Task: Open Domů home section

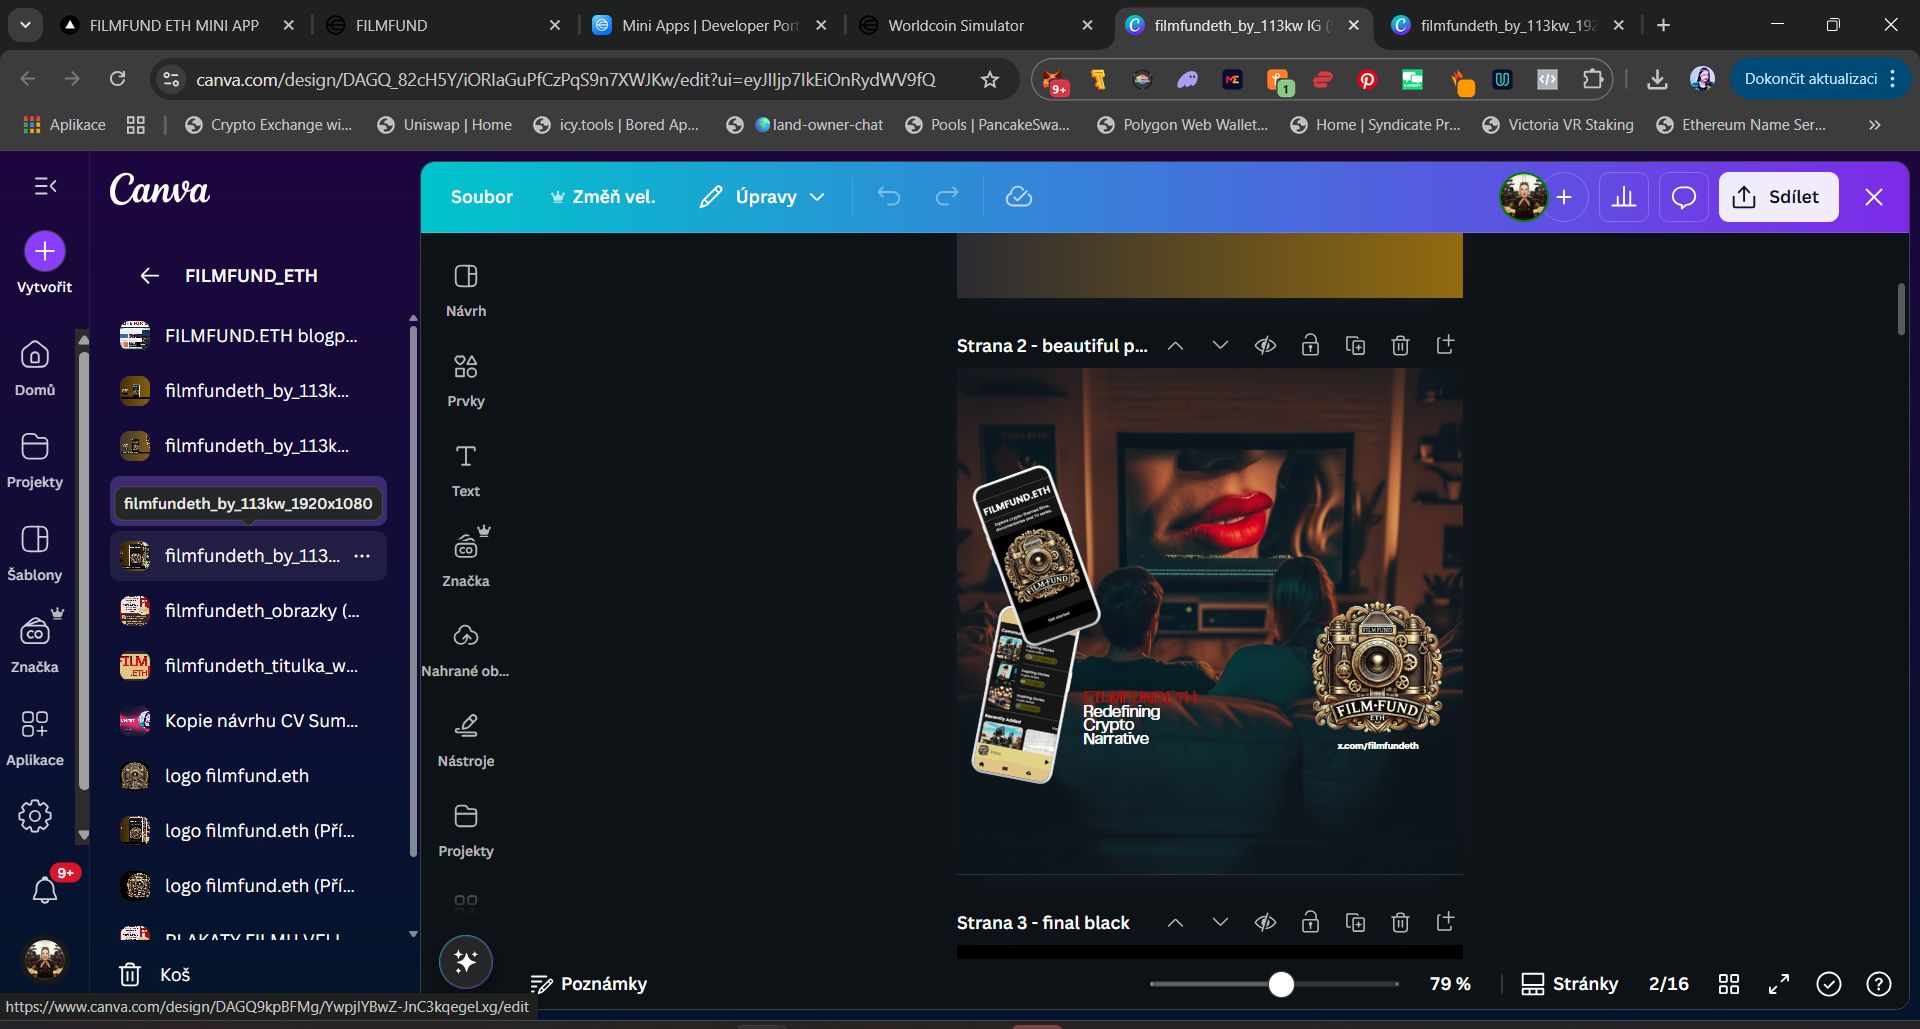Action: pos(35,368)
